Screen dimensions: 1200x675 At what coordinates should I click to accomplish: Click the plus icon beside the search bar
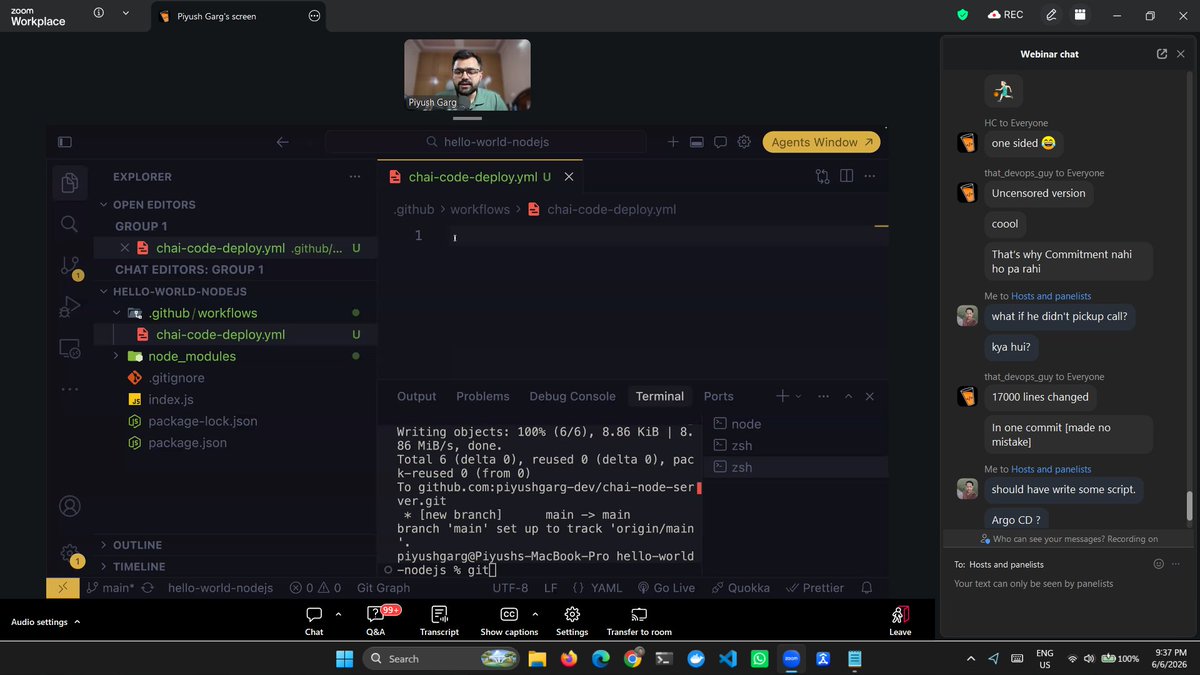[673, 142]
